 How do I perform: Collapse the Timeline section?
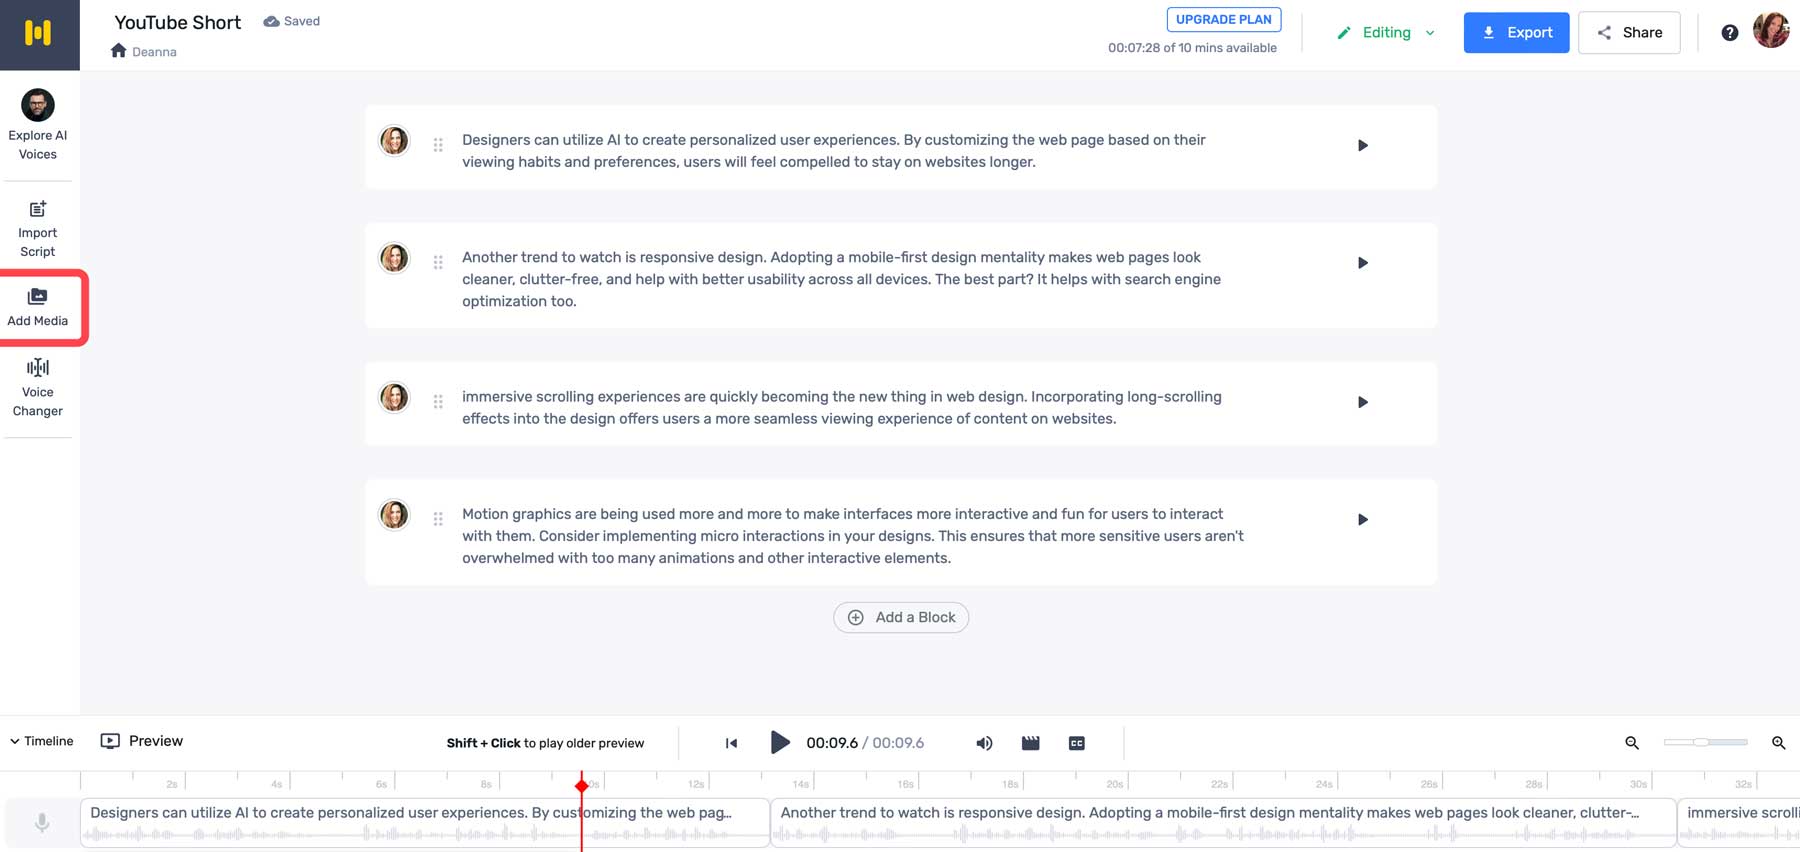tap(42, 741)
